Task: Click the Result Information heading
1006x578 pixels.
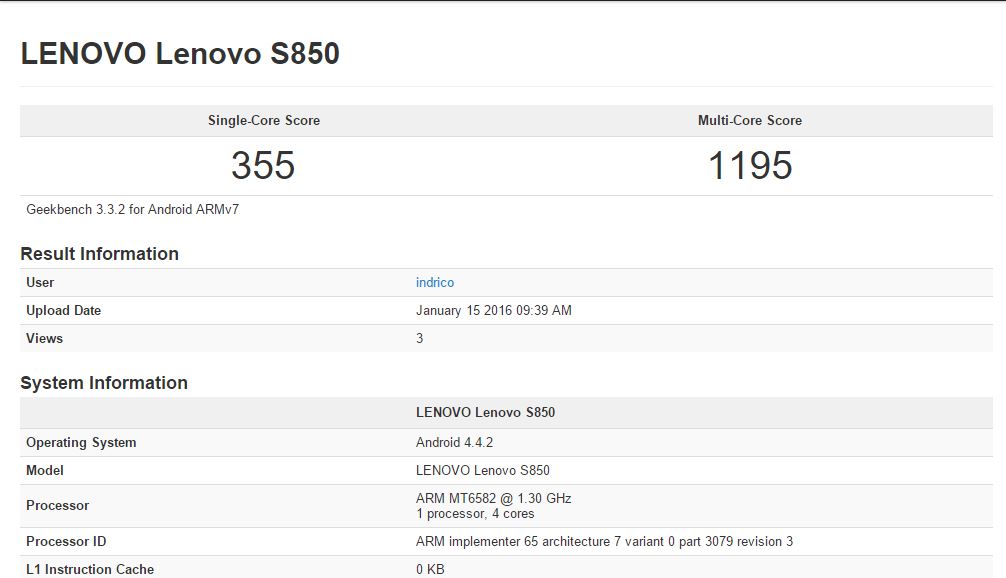Action: coord(99,253)
